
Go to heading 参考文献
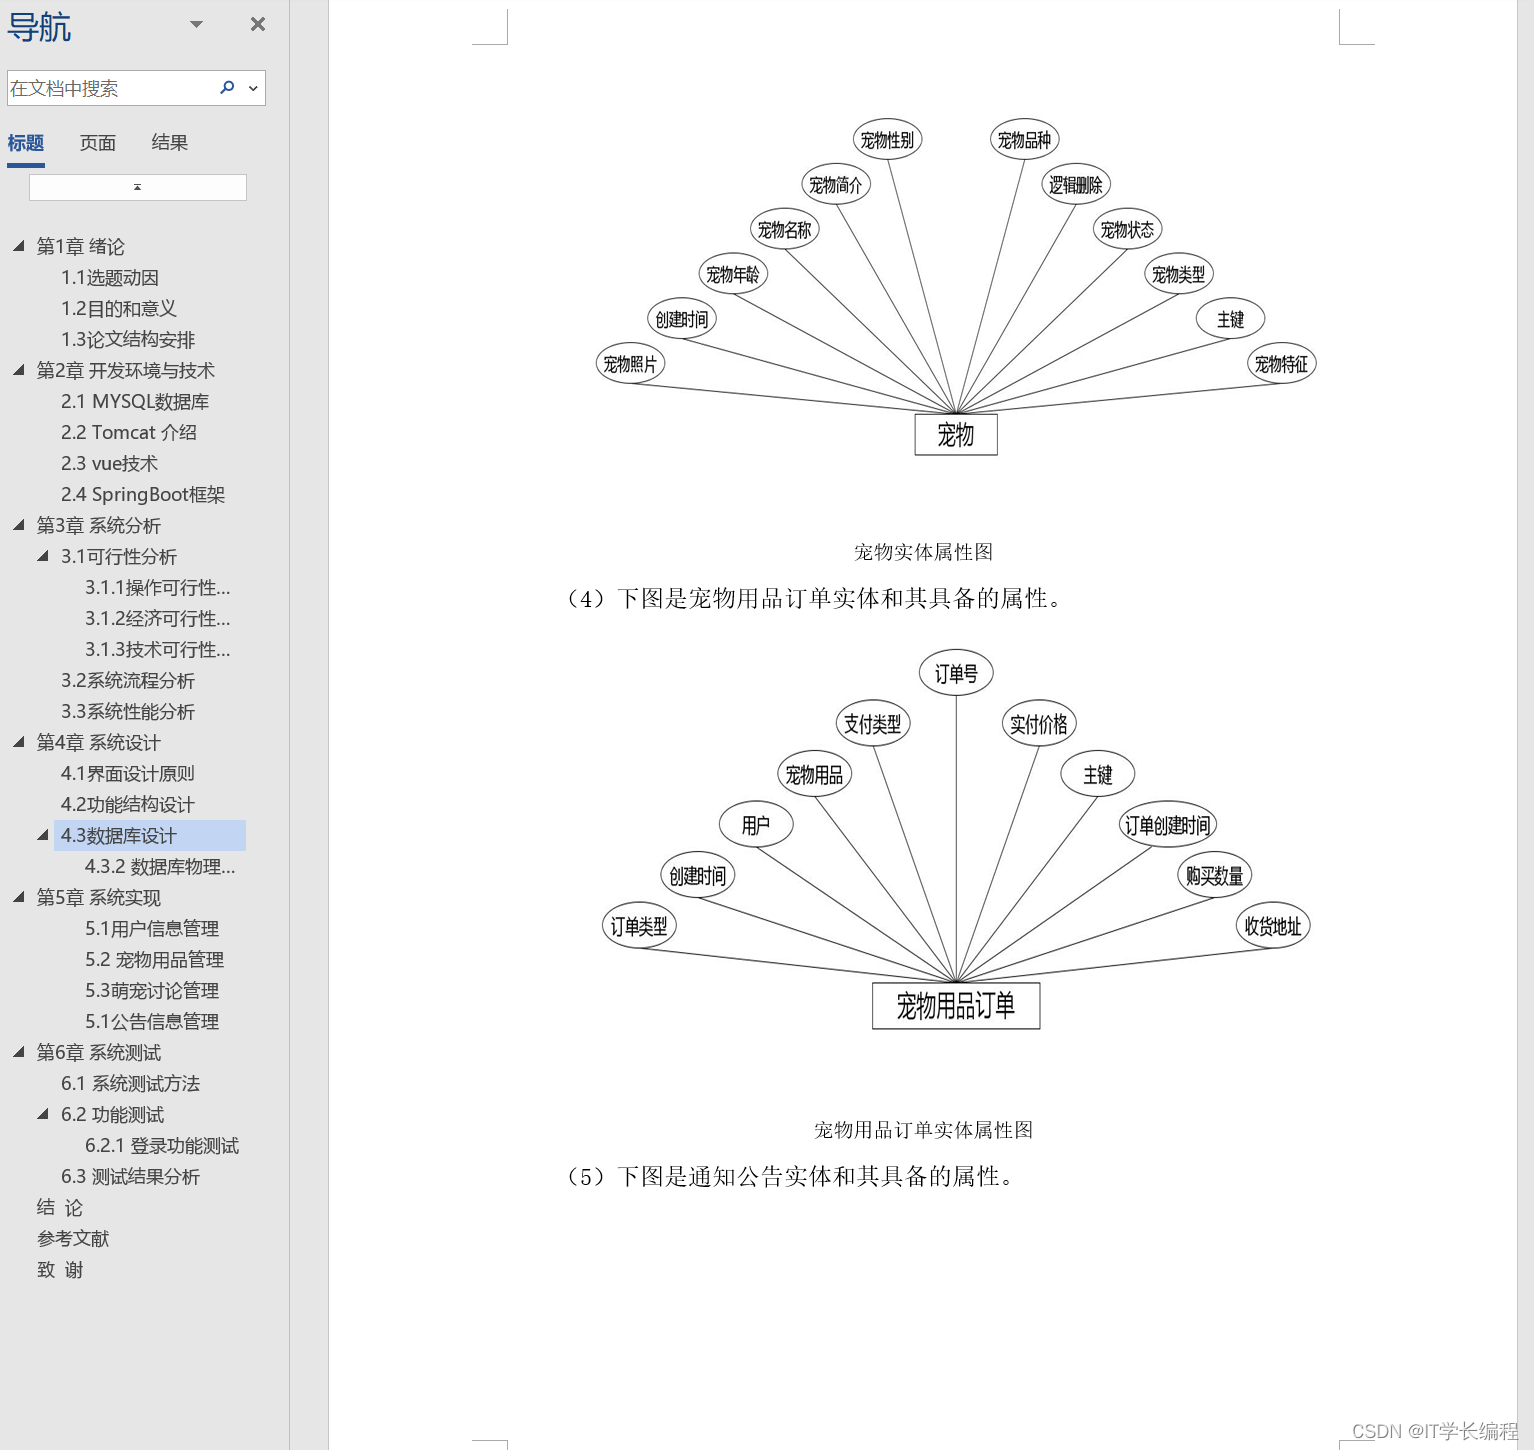[x=73, y=1238]
